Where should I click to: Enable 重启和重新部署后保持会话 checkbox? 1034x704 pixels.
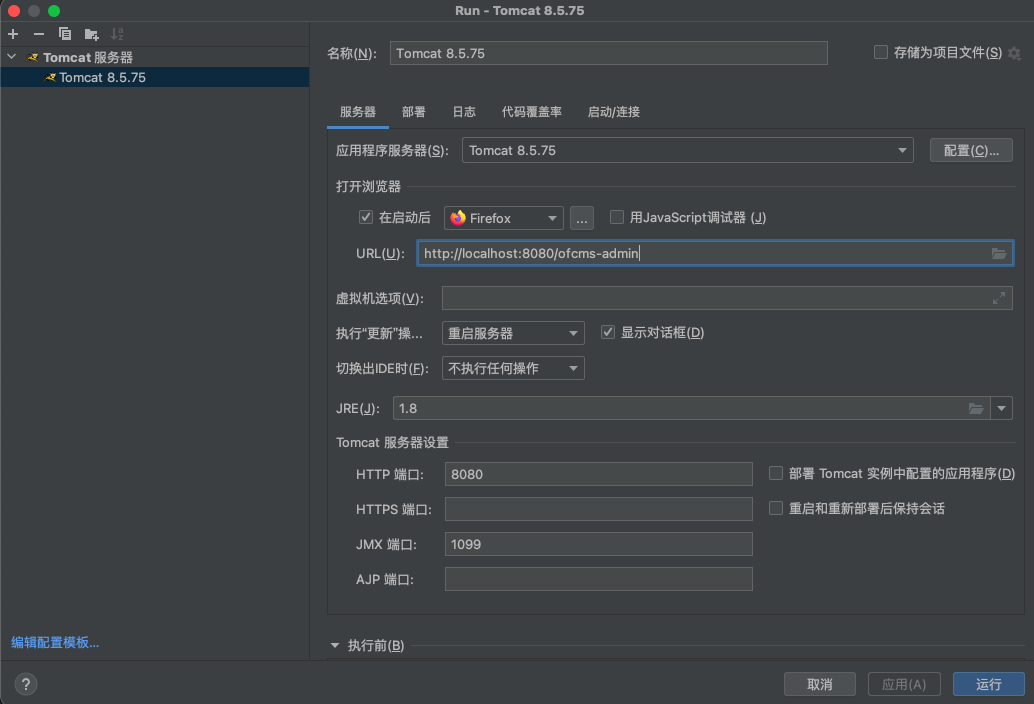(776, 508)
